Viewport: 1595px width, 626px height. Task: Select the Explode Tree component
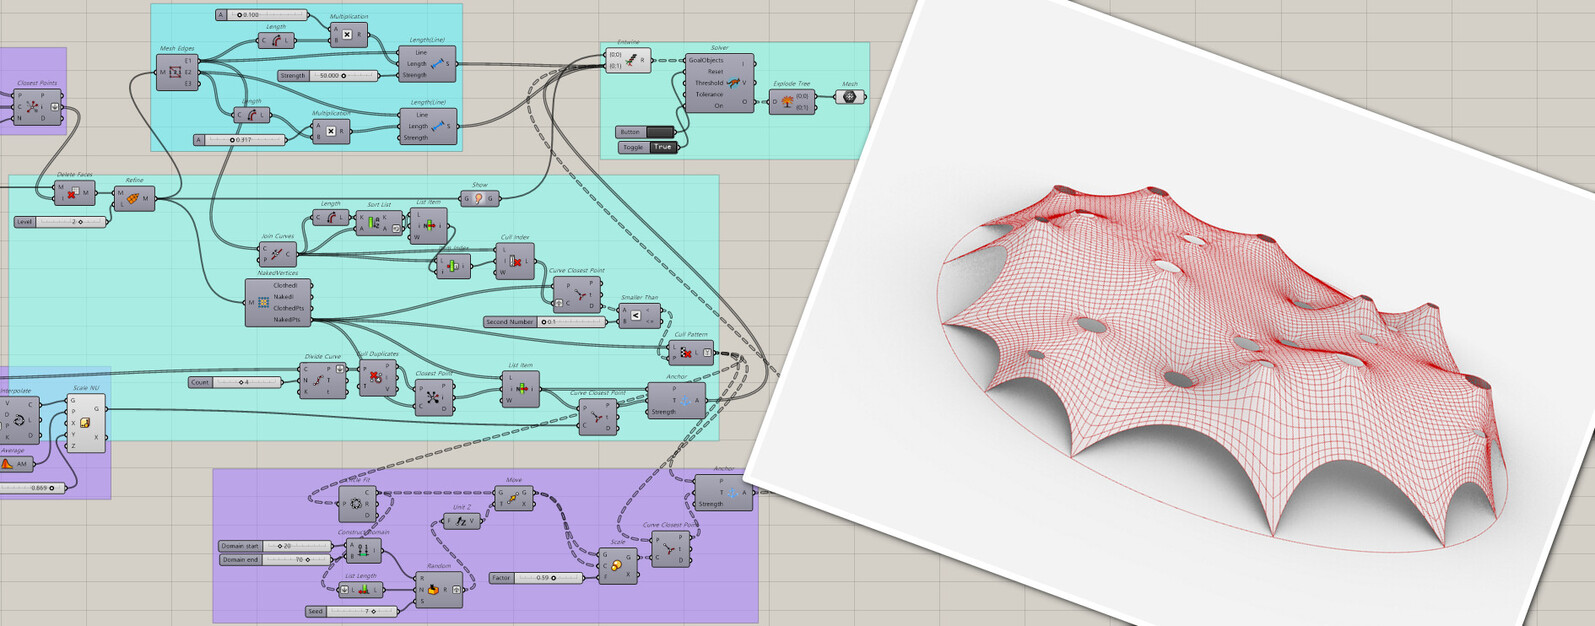[791, 101]
